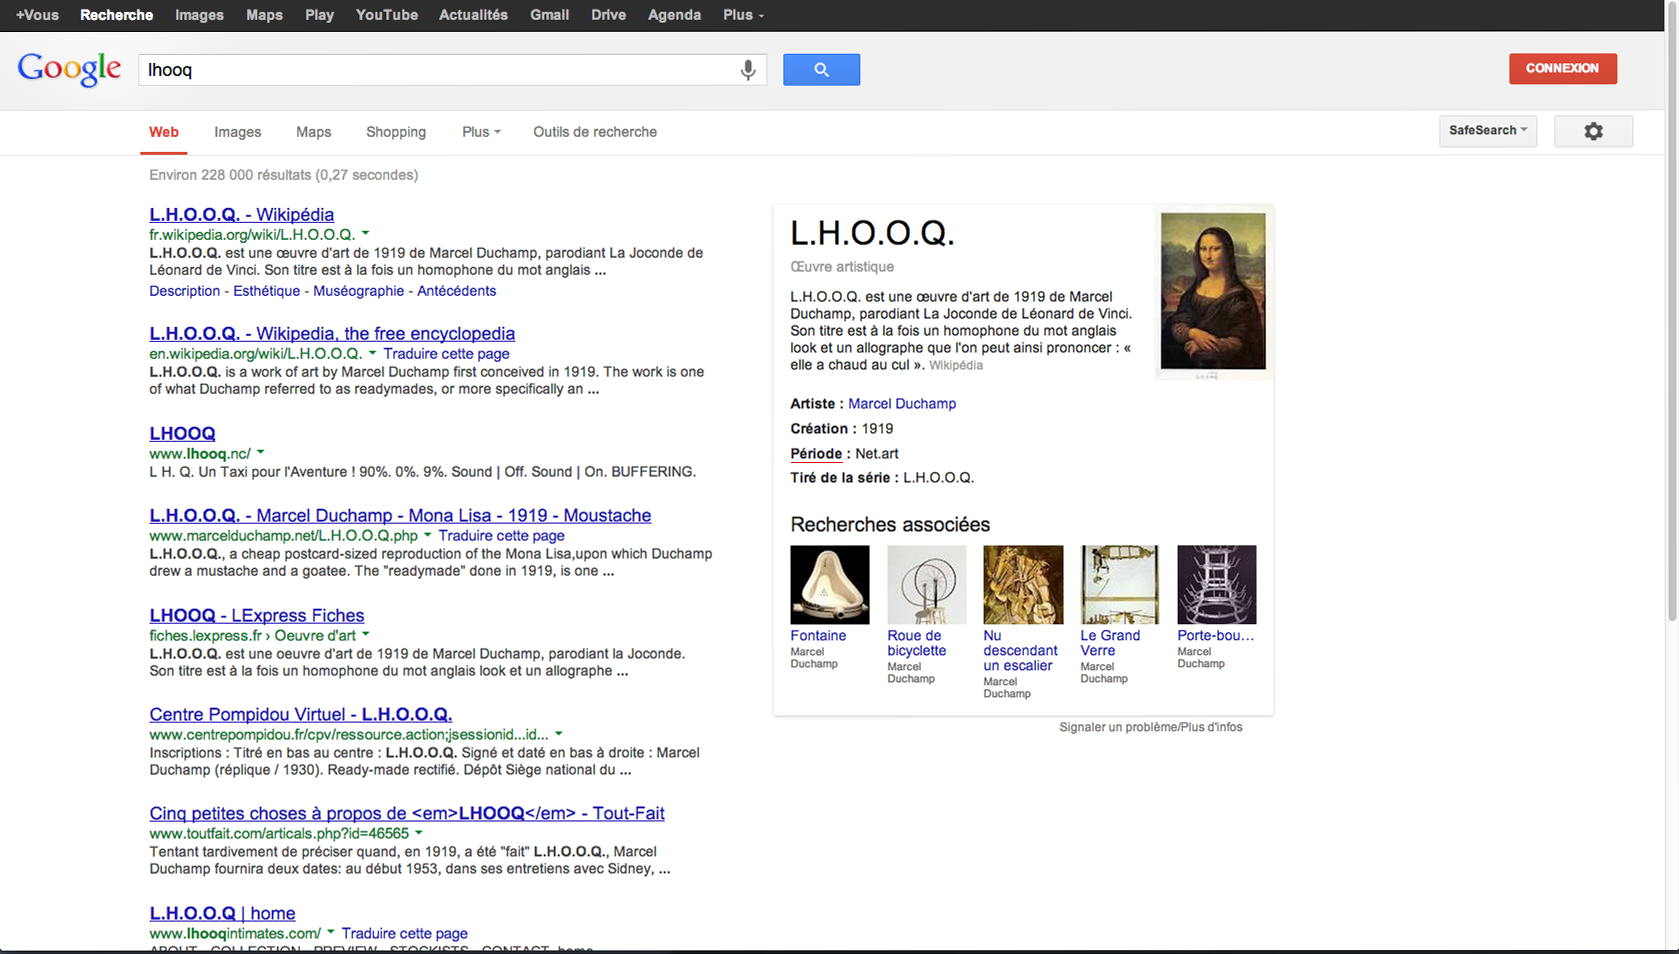Click the Fontaine urinal thumbnail

pos(829,585)
